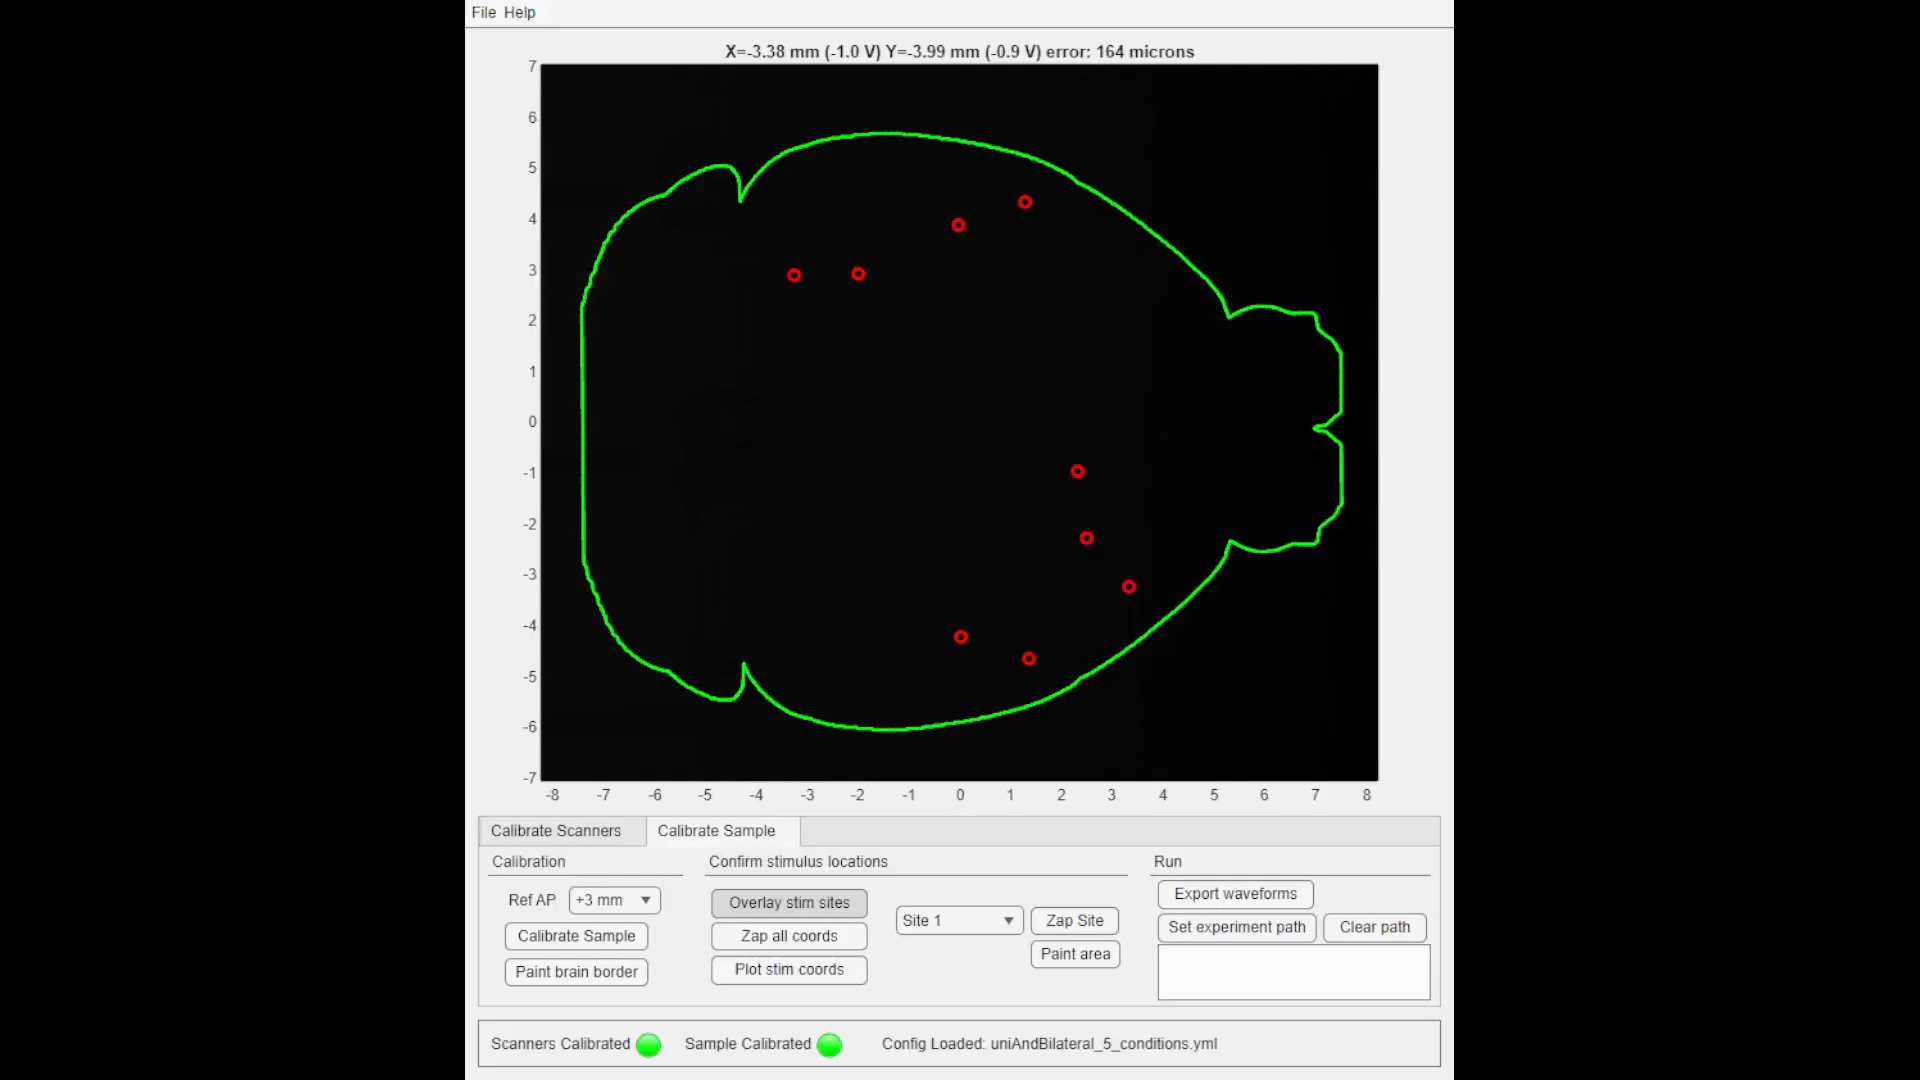The image size is (1920, 1080).
Task: Click the experiment path text box
Action: pyautogui.click(x=1294, y=972)
